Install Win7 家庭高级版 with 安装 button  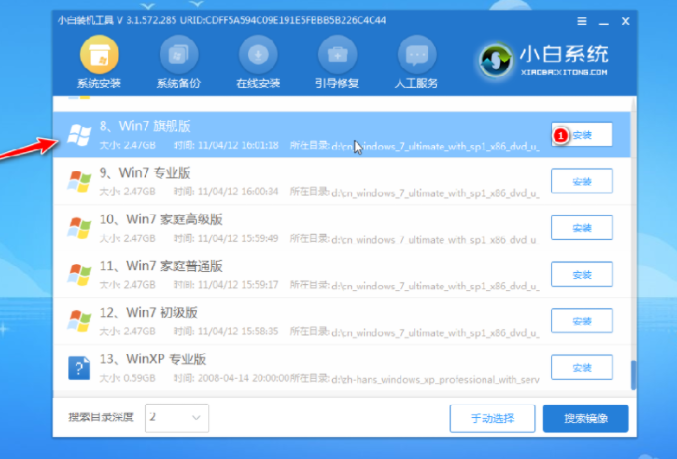pyautogui.click(x=582, y=228)
